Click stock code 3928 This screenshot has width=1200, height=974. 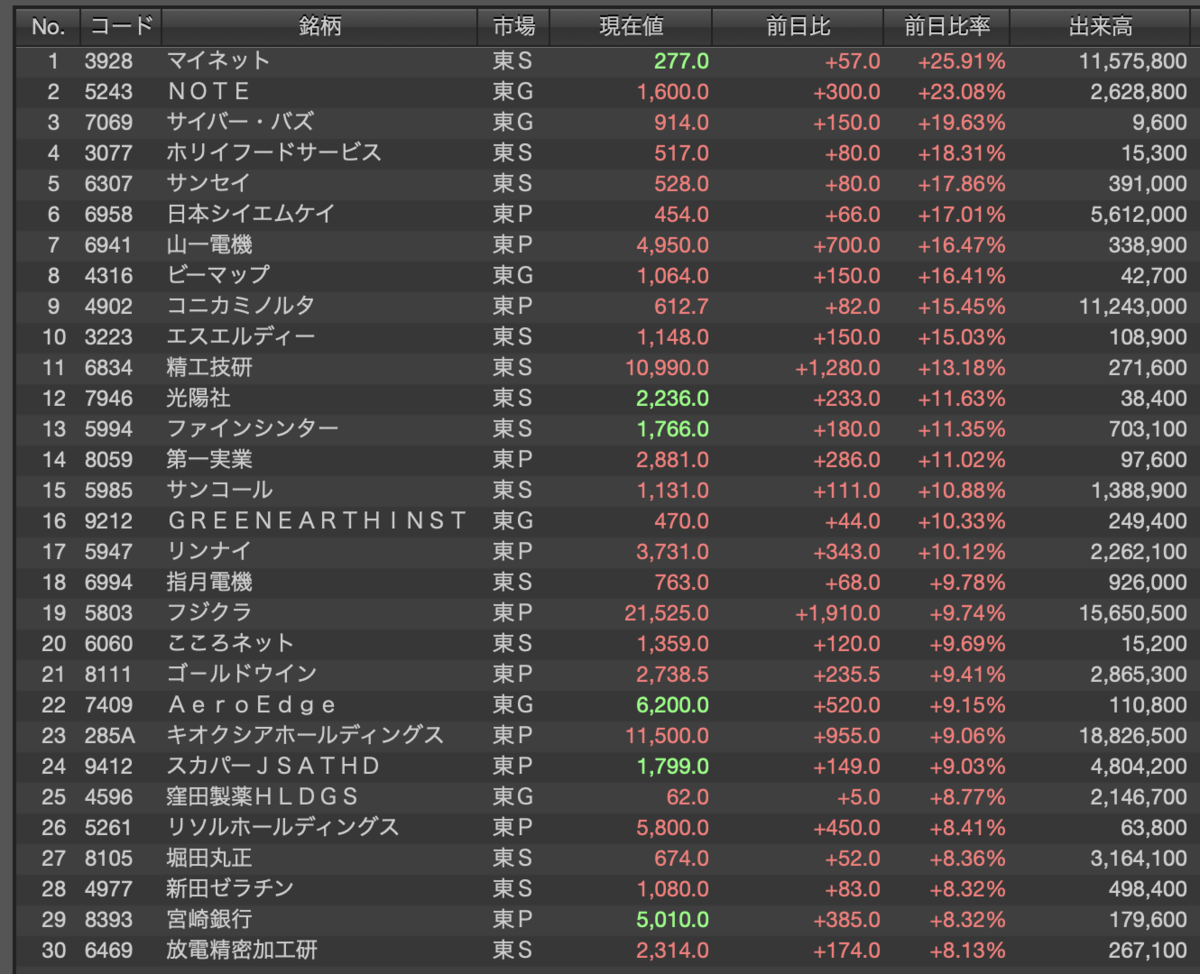[x=108, y=61]
